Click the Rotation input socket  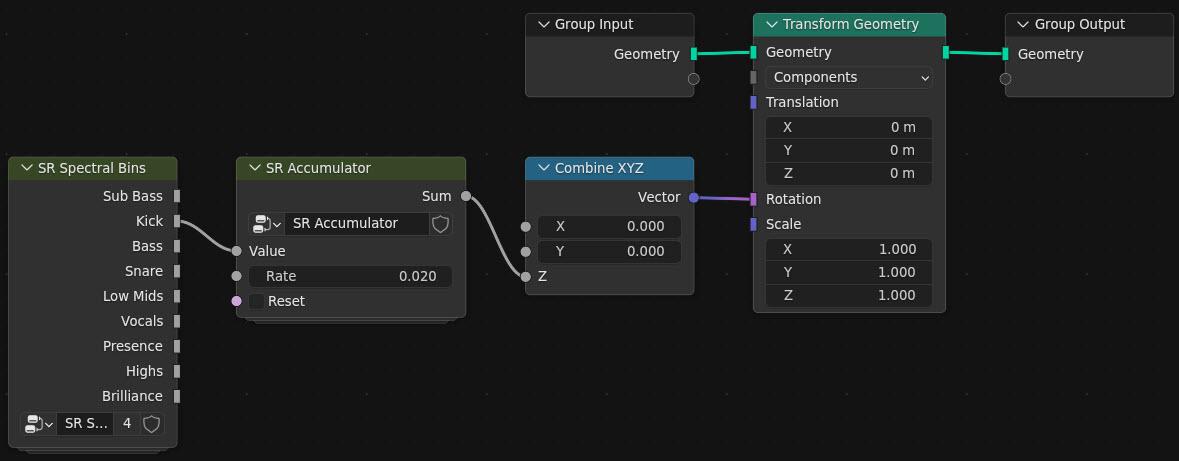(753, 199)
